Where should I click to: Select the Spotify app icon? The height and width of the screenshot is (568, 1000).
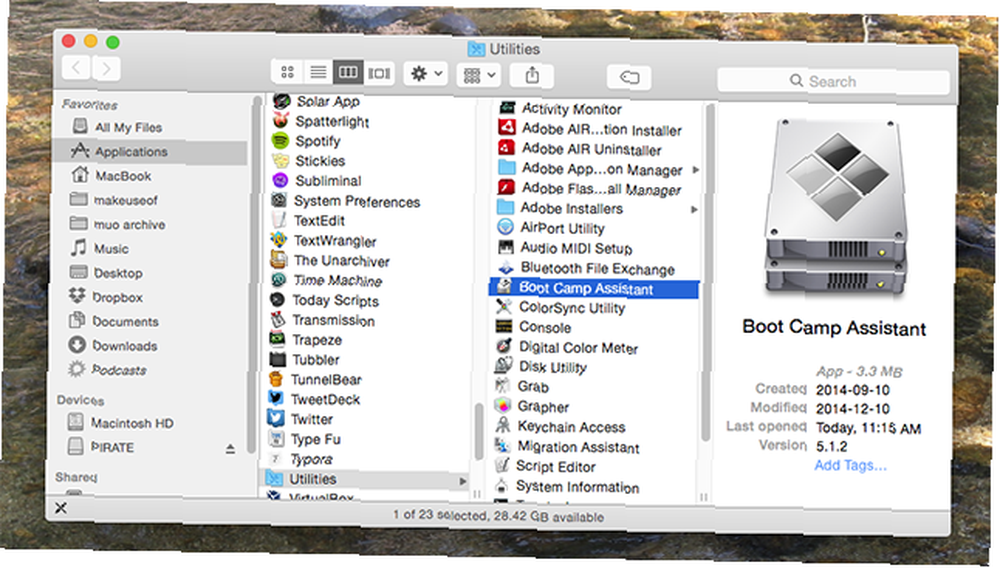click(280, 140)
